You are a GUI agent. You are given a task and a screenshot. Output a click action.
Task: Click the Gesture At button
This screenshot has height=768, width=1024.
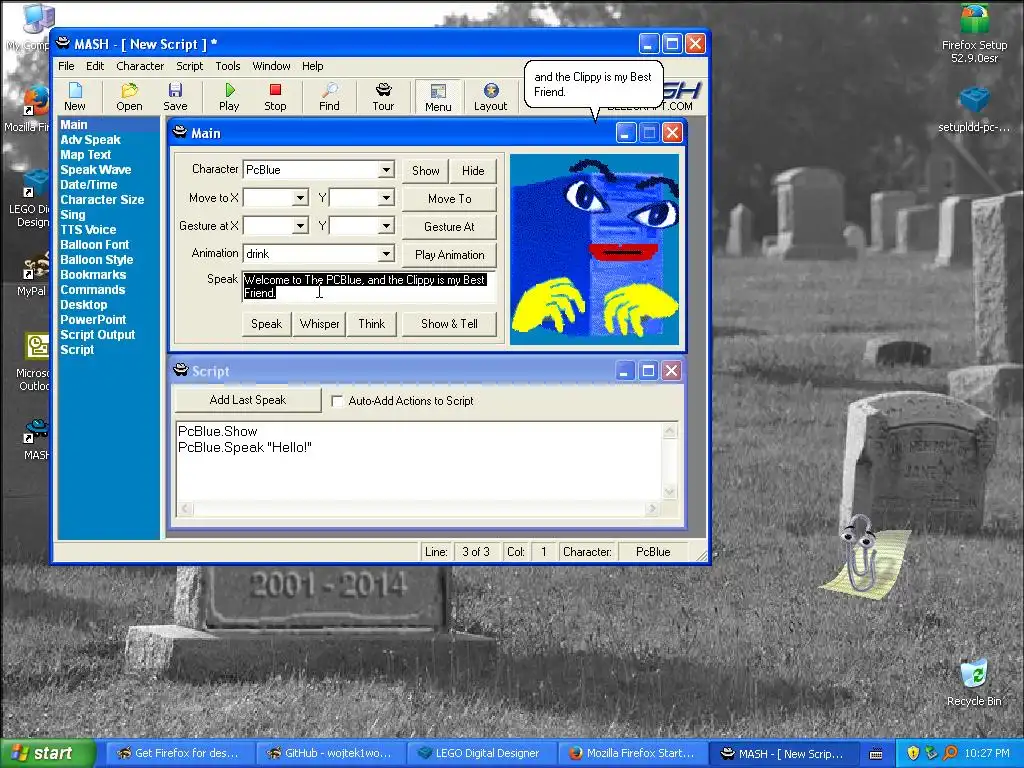449,227
